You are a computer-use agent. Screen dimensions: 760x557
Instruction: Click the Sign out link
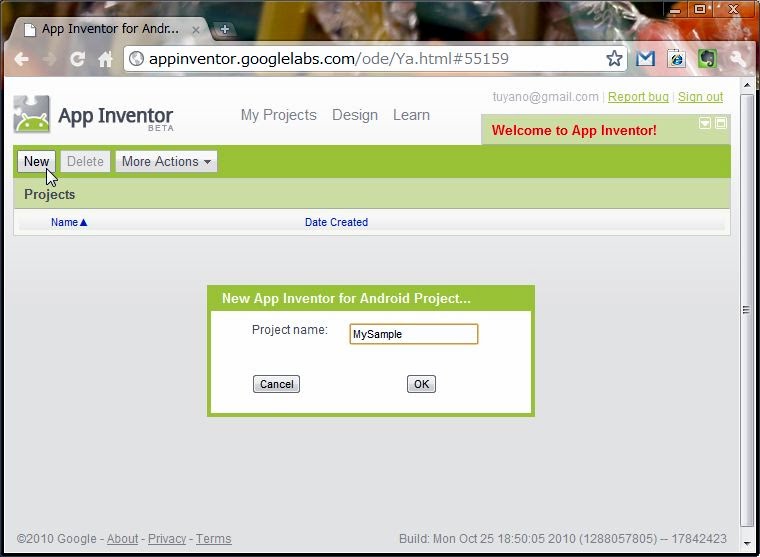point(700,97)
